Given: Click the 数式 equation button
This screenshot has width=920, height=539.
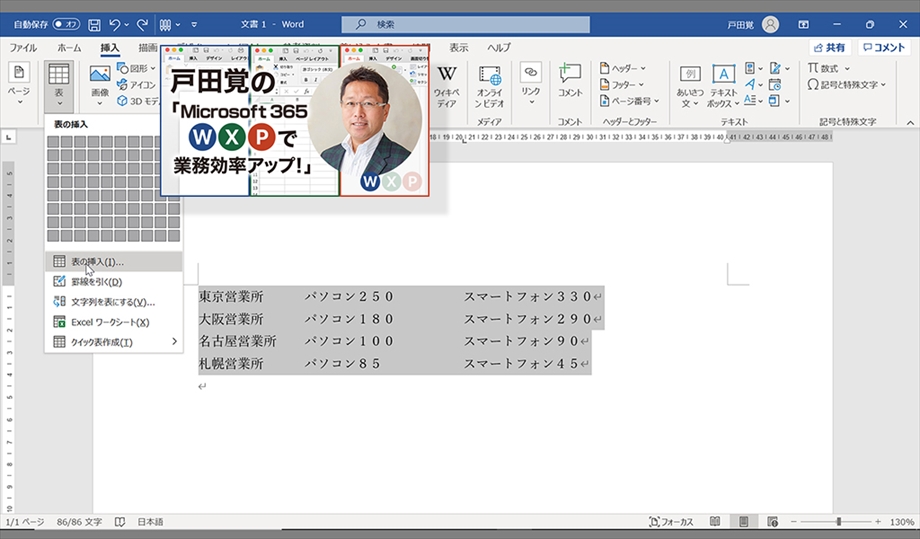Looking at the screenshot, I should 828,69.
